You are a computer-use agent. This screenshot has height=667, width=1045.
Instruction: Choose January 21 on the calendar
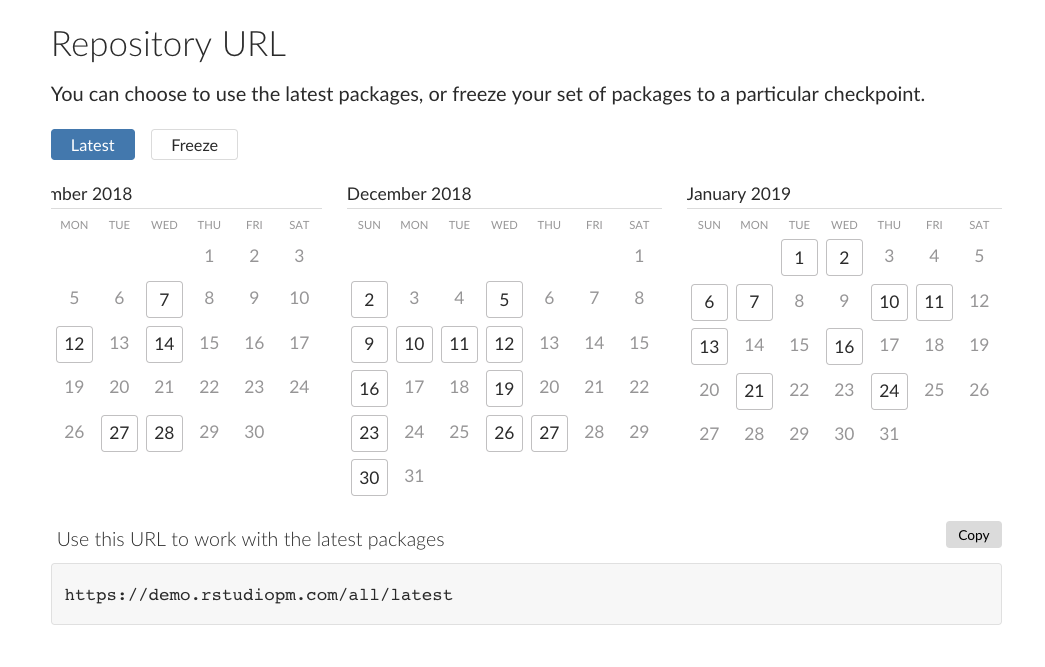click(x=754, y=391)
